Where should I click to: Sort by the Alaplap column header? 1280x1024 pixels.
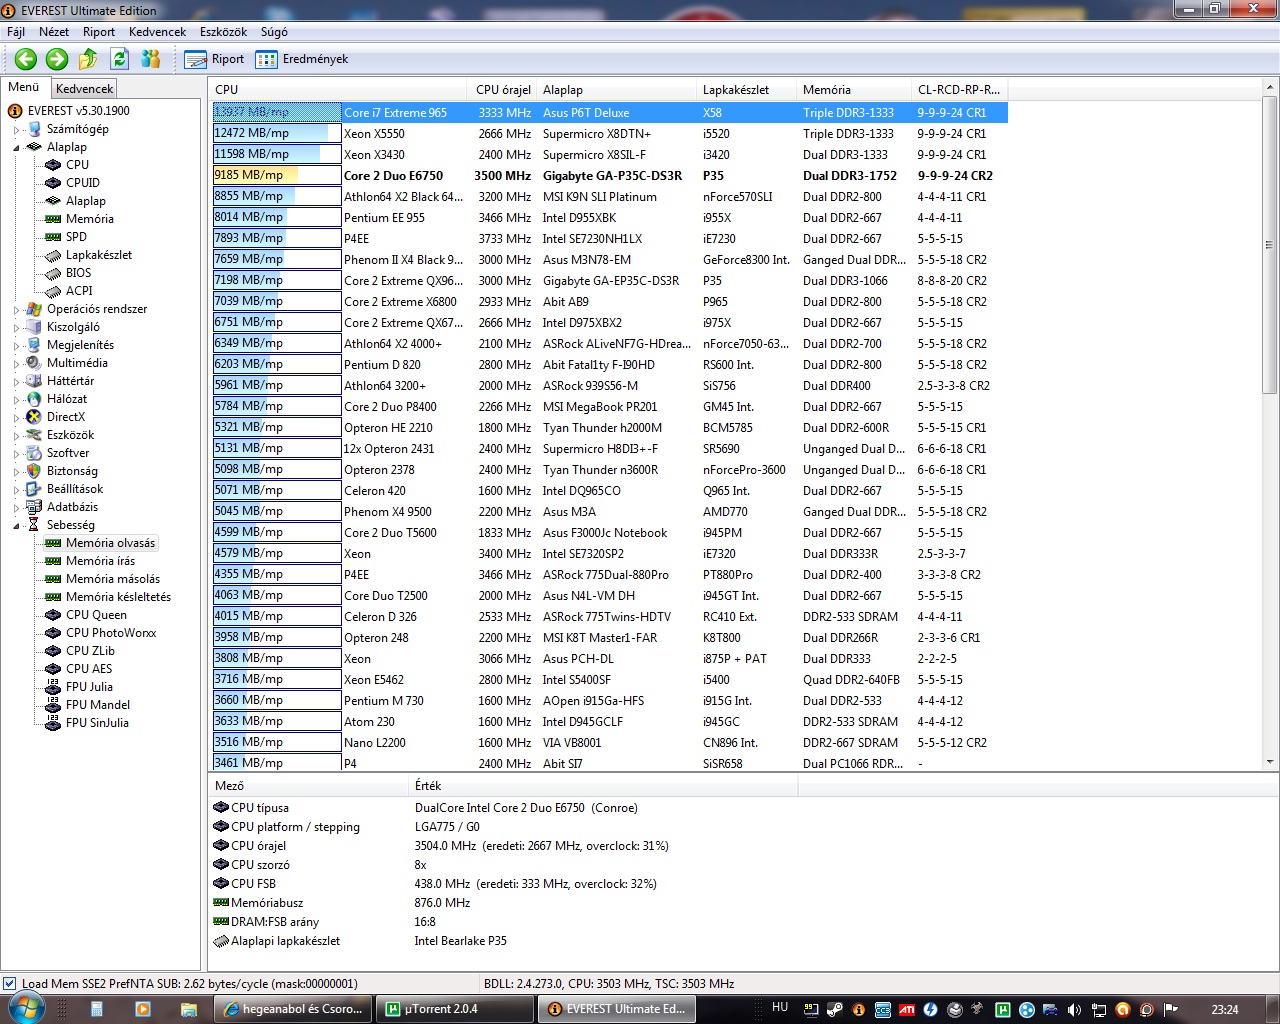pos(615,89)
